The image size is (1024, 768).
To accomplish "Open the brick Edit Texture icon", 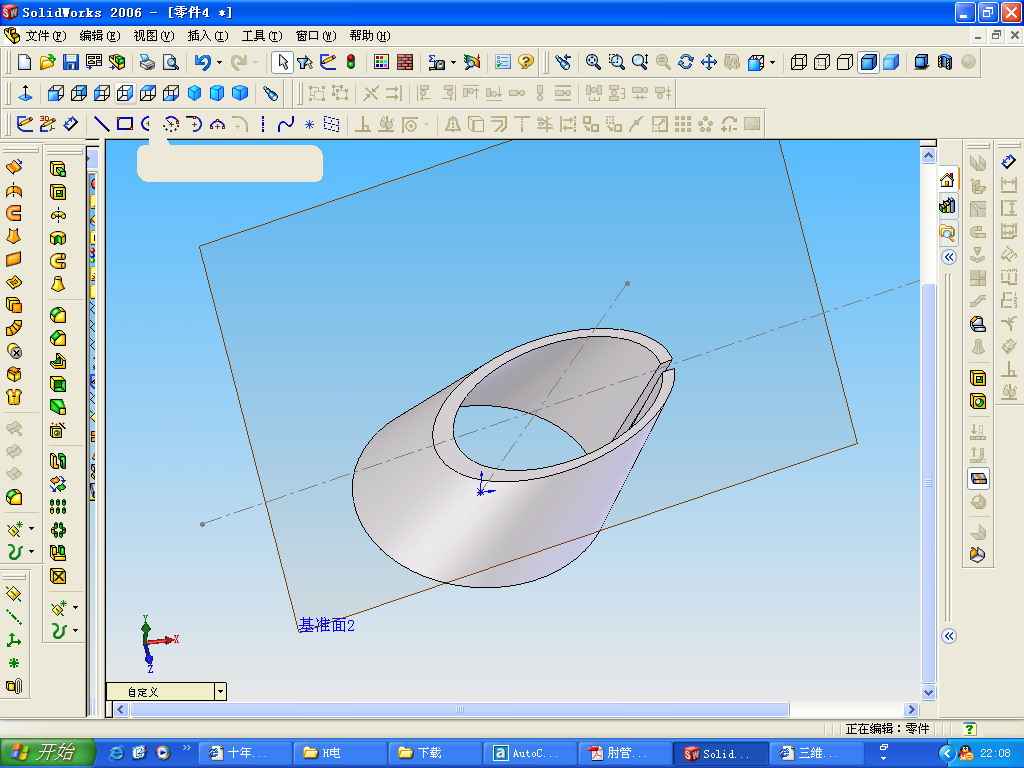I will (x=405, y=62).
